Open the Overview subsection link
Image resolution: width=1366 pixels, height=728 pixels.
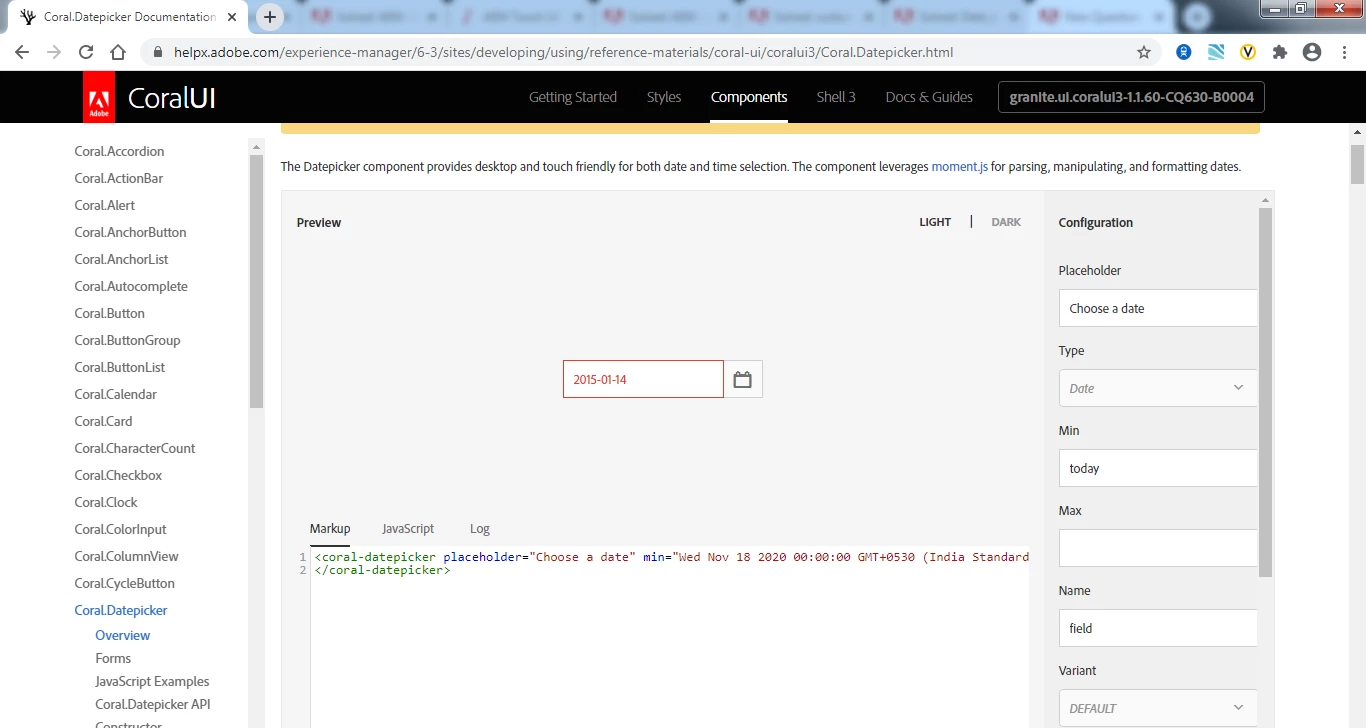click(x=122, y=635)
